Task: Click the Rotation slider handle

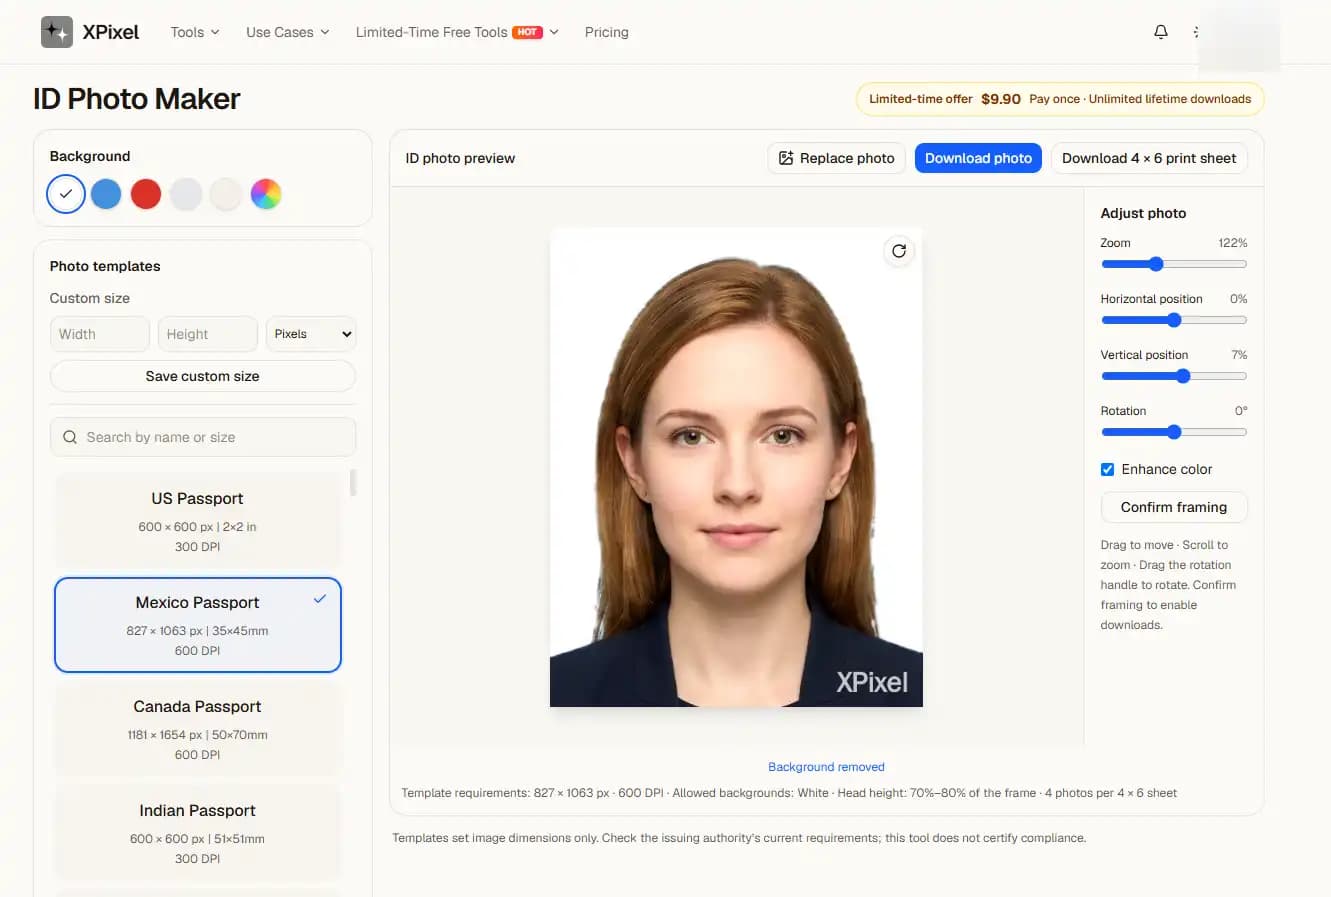Action: (1174, 432)
